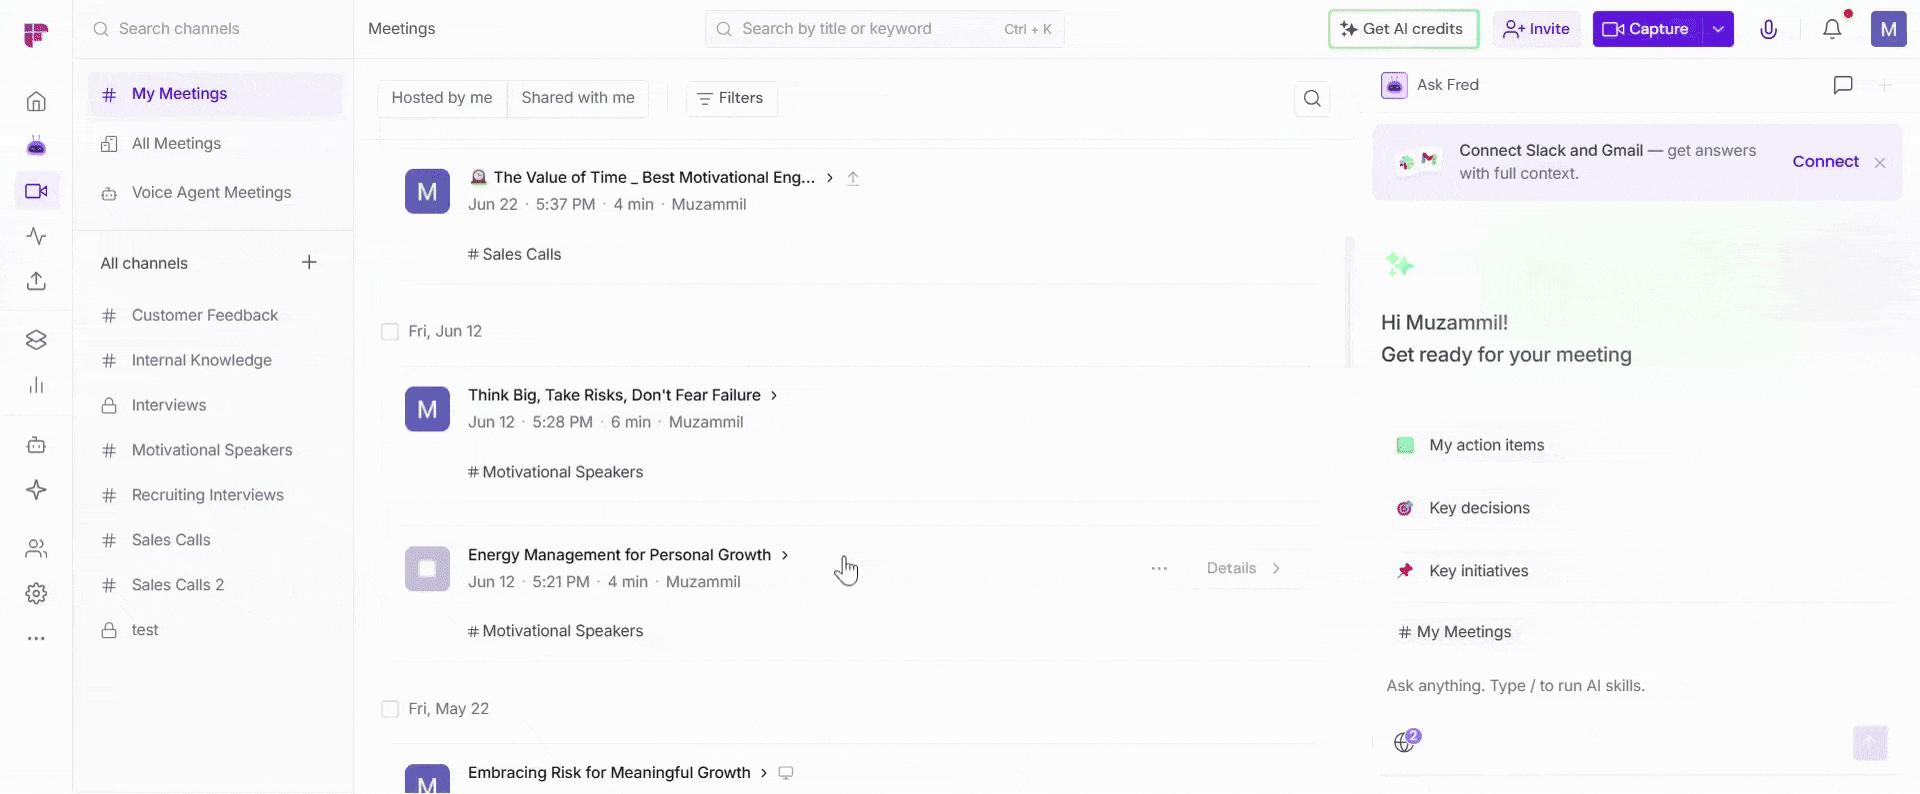Click the Search by title or keyword field

(x=884, y=29)
